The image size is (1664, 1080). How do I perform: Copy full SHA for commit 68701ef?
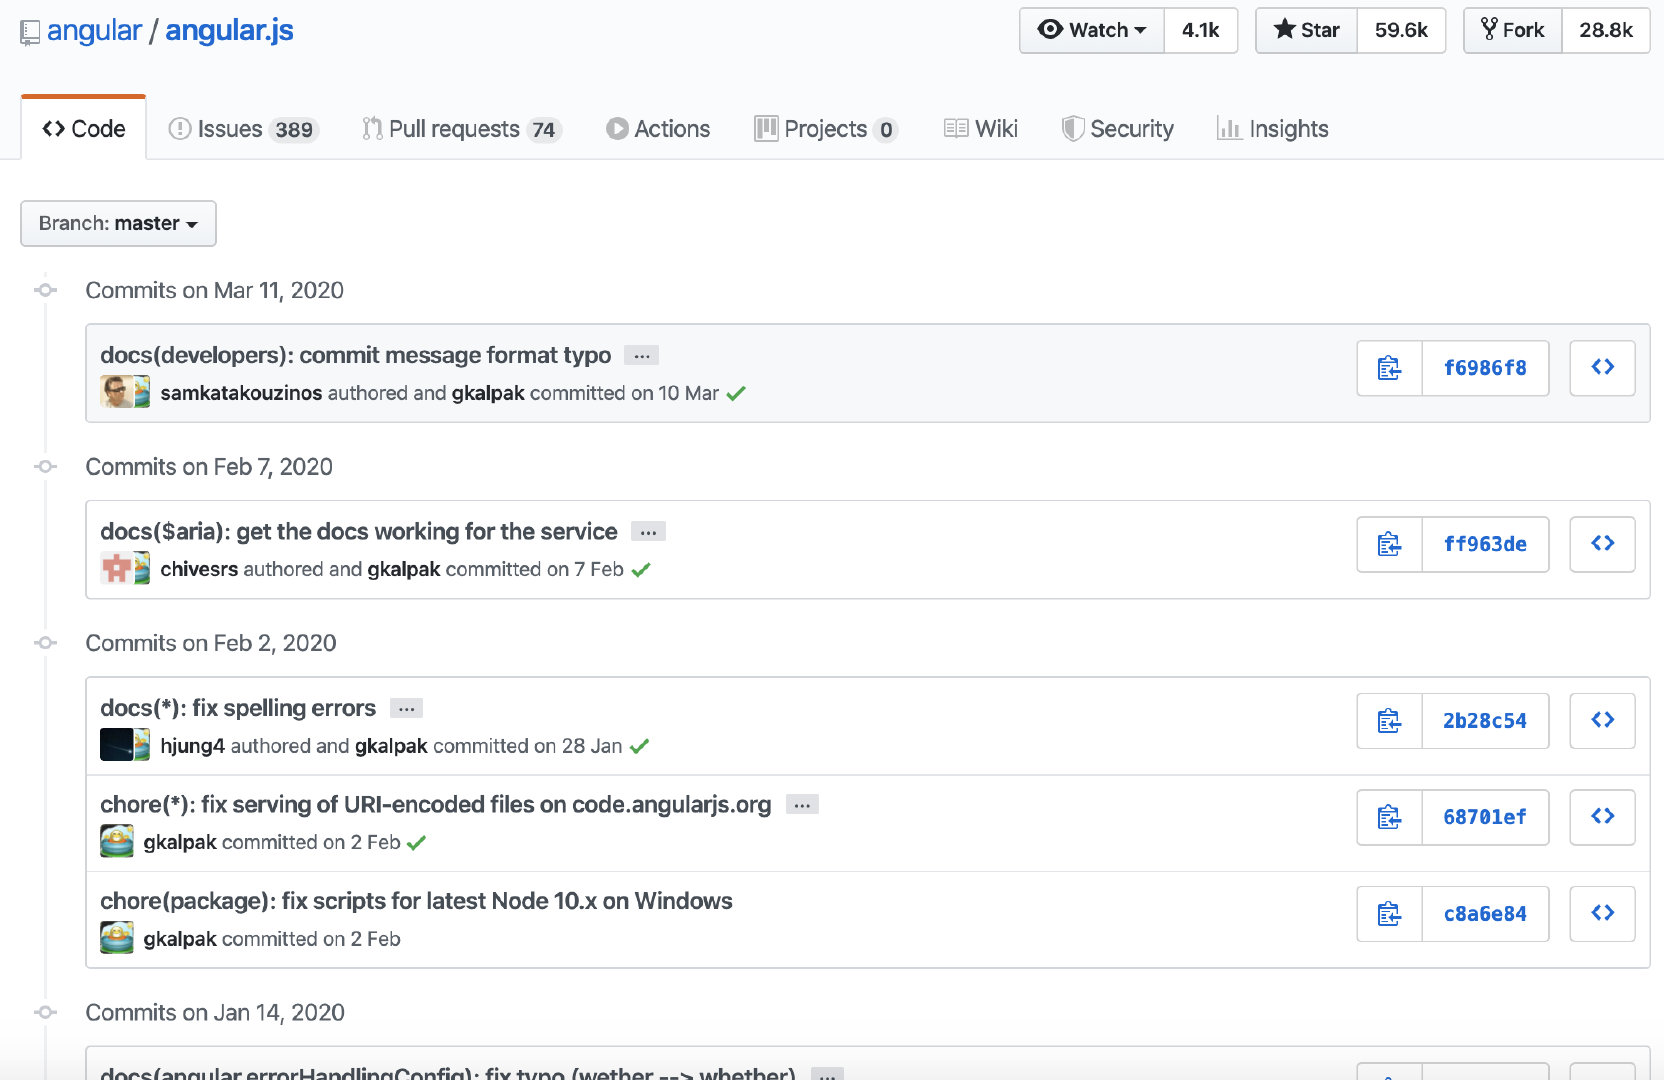1389,817
